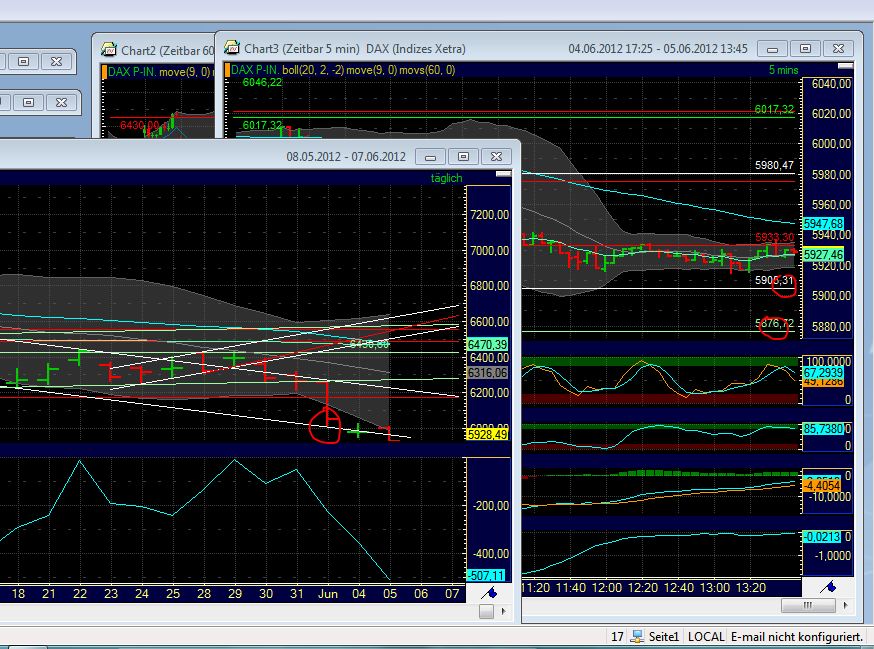Close the Chart3 window
The image size is (874, 649).
(x=838, y=49)
